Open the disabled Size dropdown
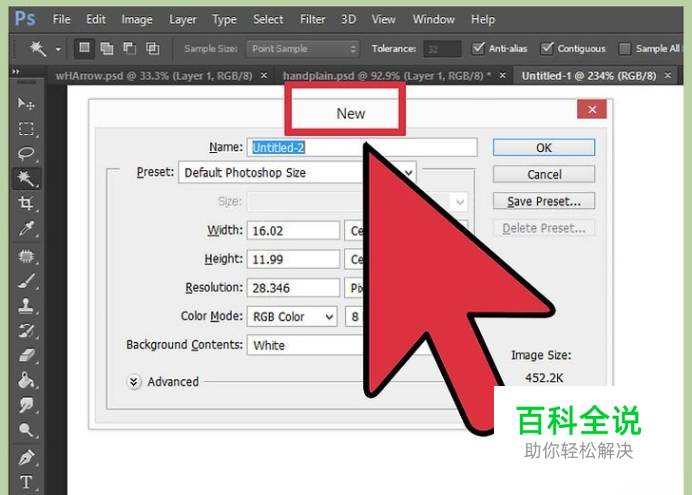The height and width of the screenshot is (495, 692). (357, 202)
